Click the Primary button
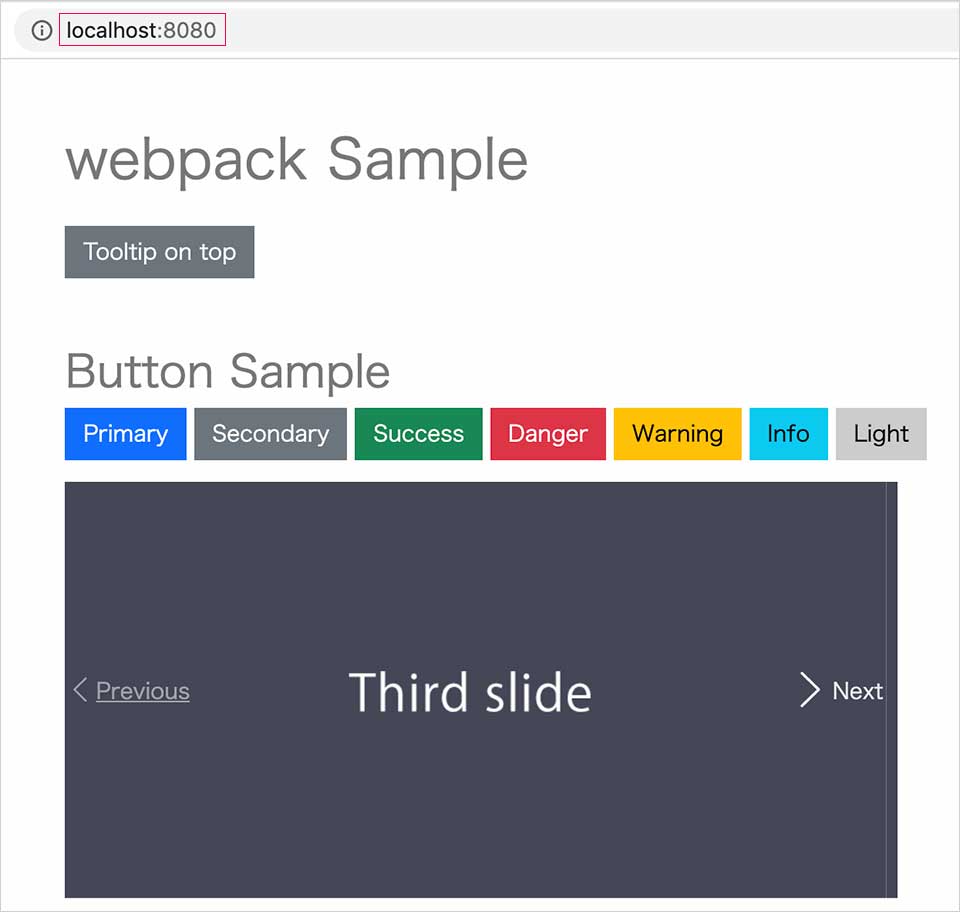The width and height of the screenshot is (960, 912). (124, 434)
